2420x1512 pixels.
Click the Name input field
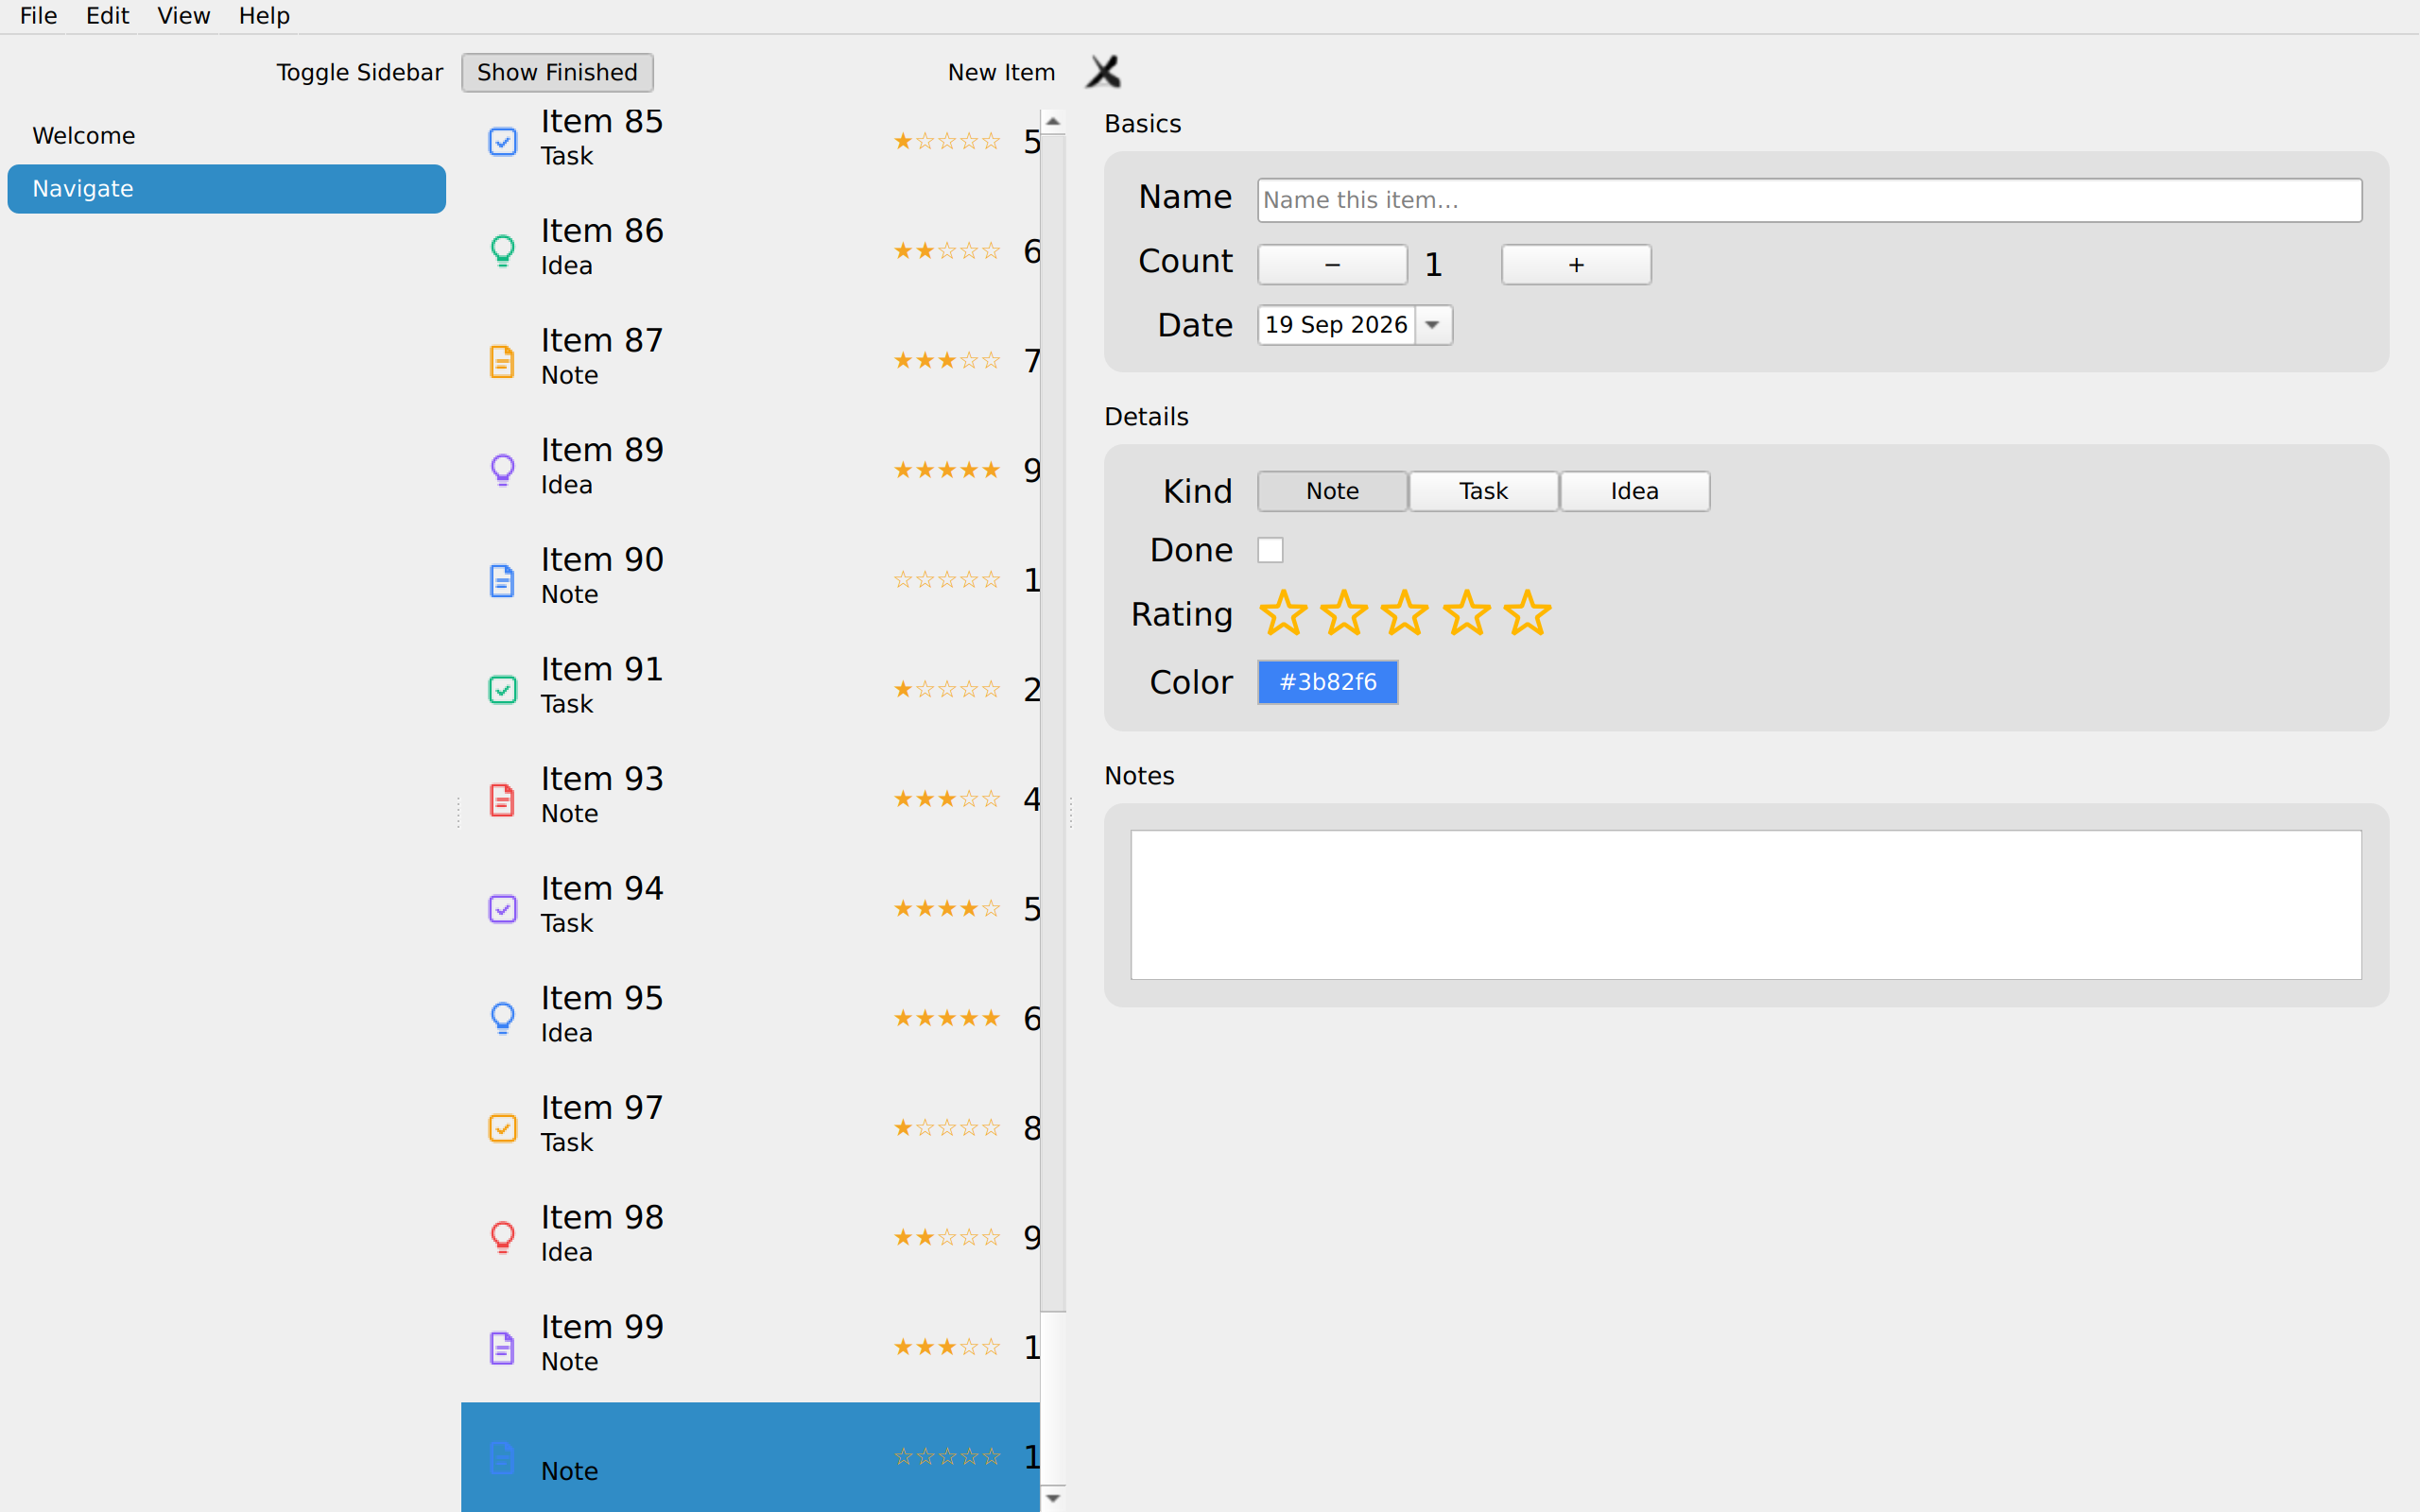pyautogui.click(x=1810, y=200)
